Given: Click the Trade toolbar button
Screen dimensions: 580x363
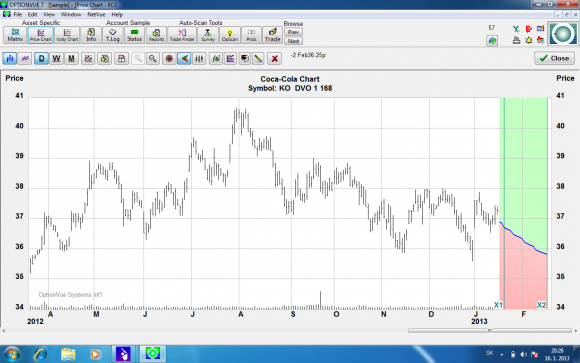Looking at the screenshot, I should (x=273, y=35).
